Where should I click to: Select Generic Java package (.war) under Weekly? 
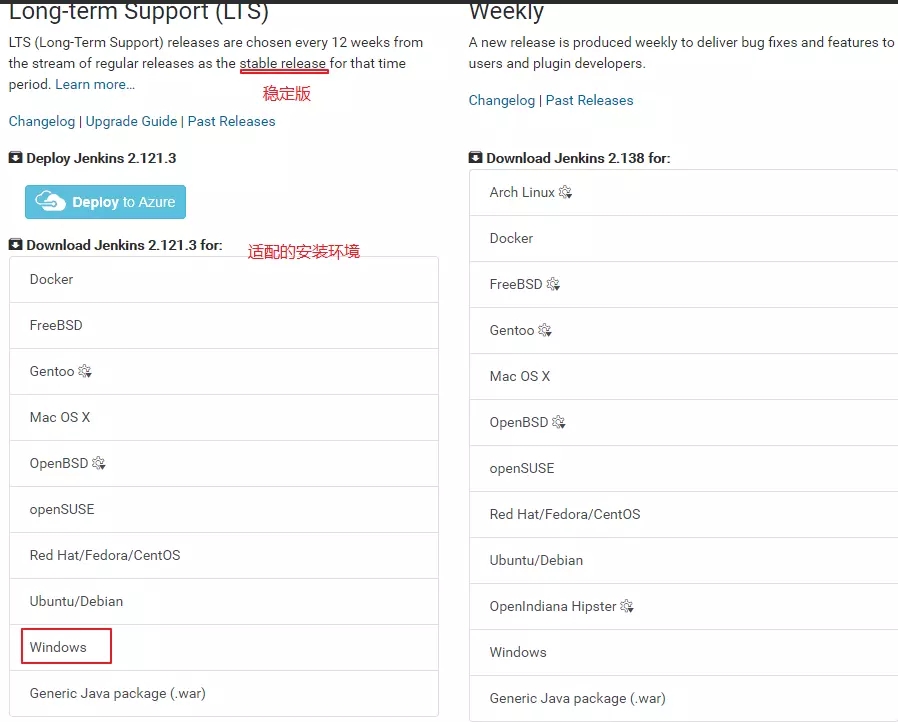coord(577,698)
